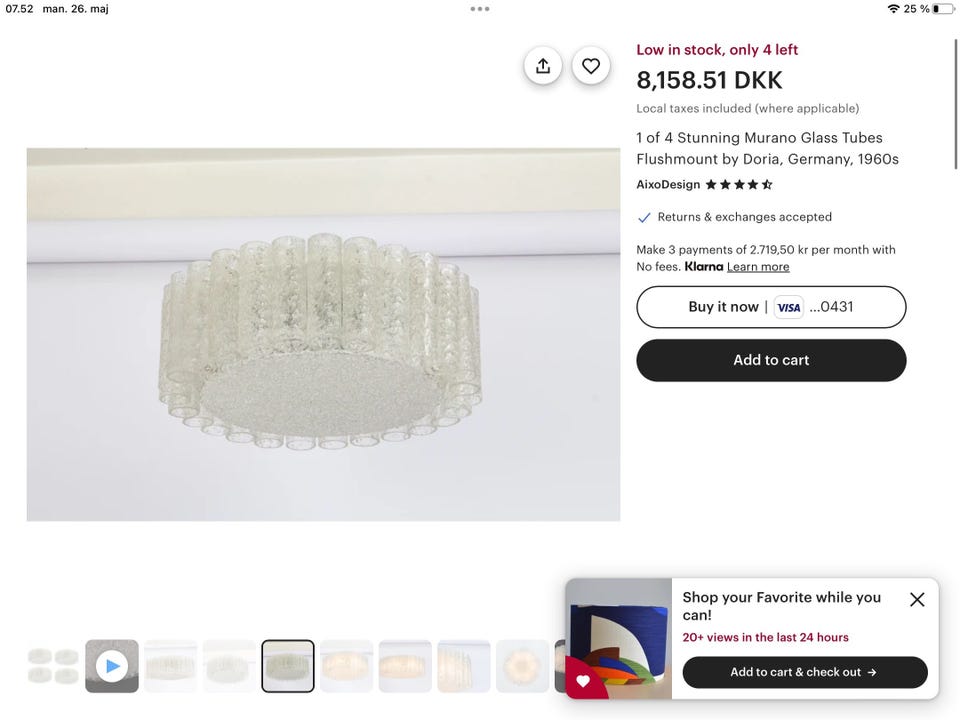Play the product video thumbnail
The height and width of the screenshot is (720, 960).
(x=112, y=666)
